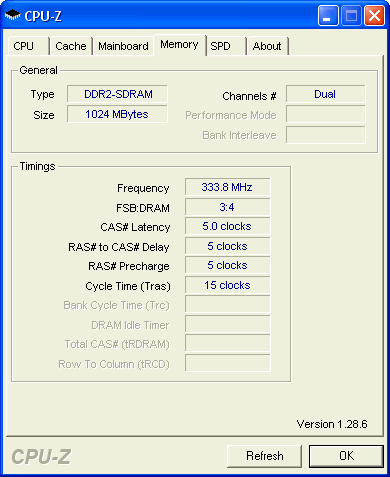Viewport: 390px width, 477px height.
Task: Click the Cycle Time 15 clocks field
Action: pyautogui.click(x=228, y=285)
